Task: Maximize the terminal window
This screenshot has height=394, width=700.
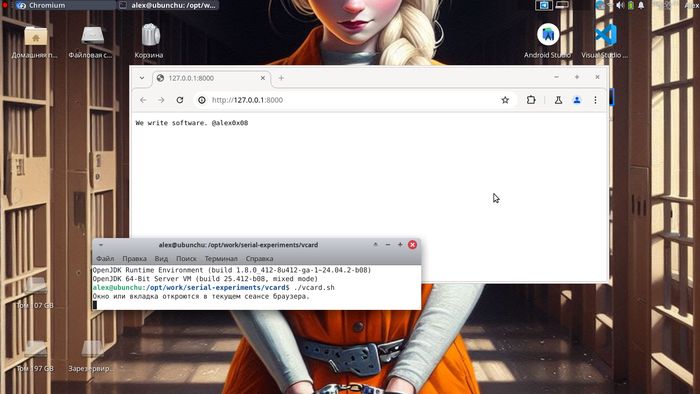Action: click(400, 245)
